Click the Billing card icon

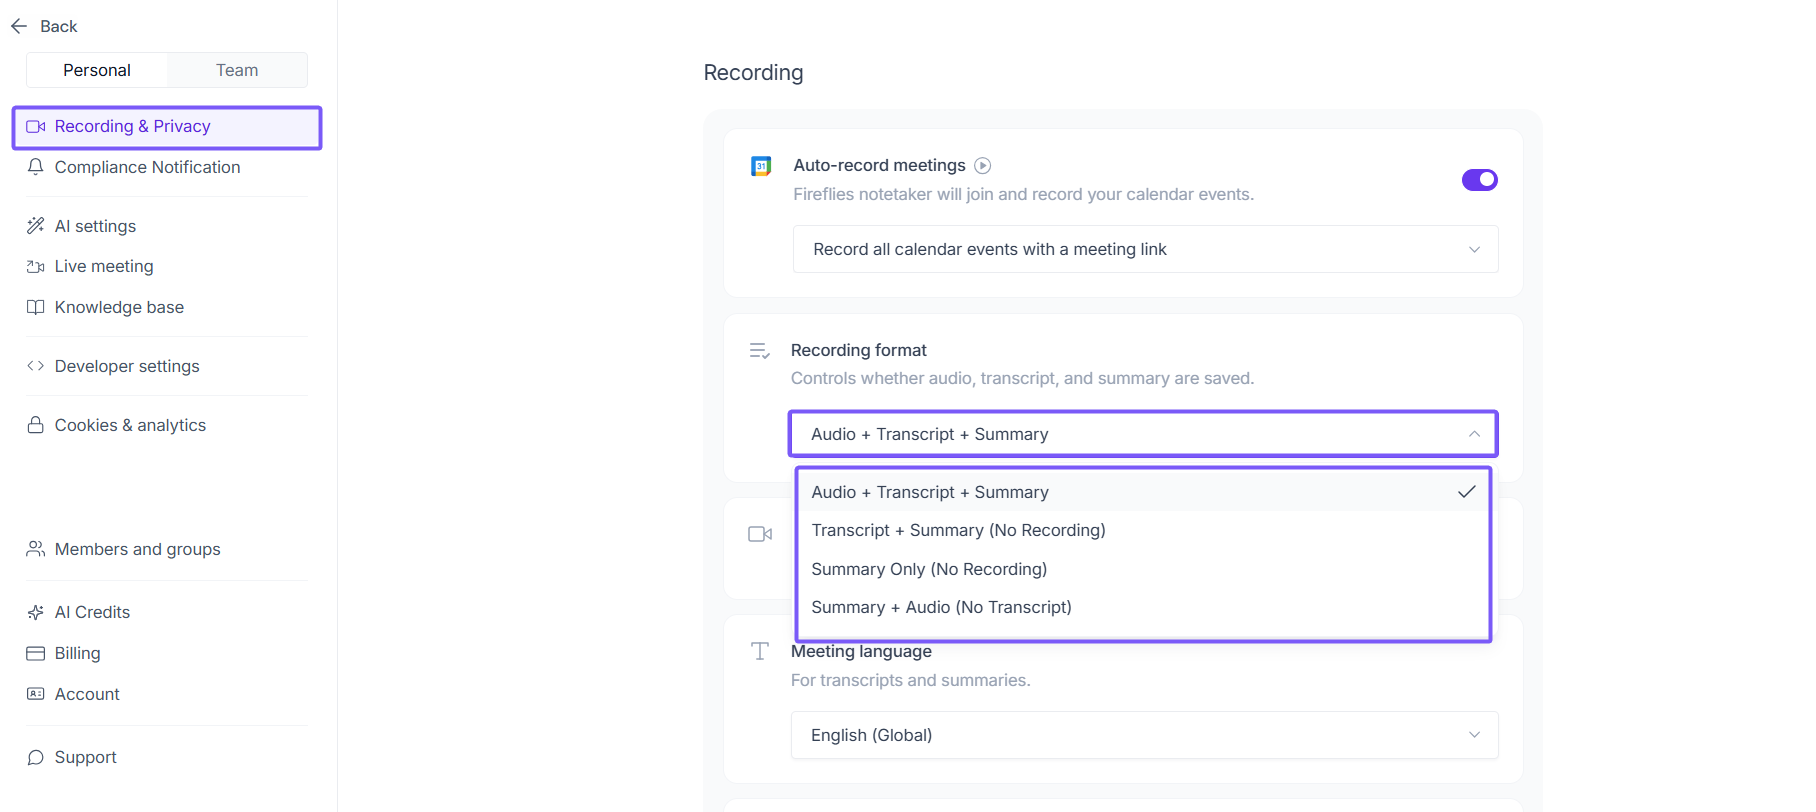[36, 653]
